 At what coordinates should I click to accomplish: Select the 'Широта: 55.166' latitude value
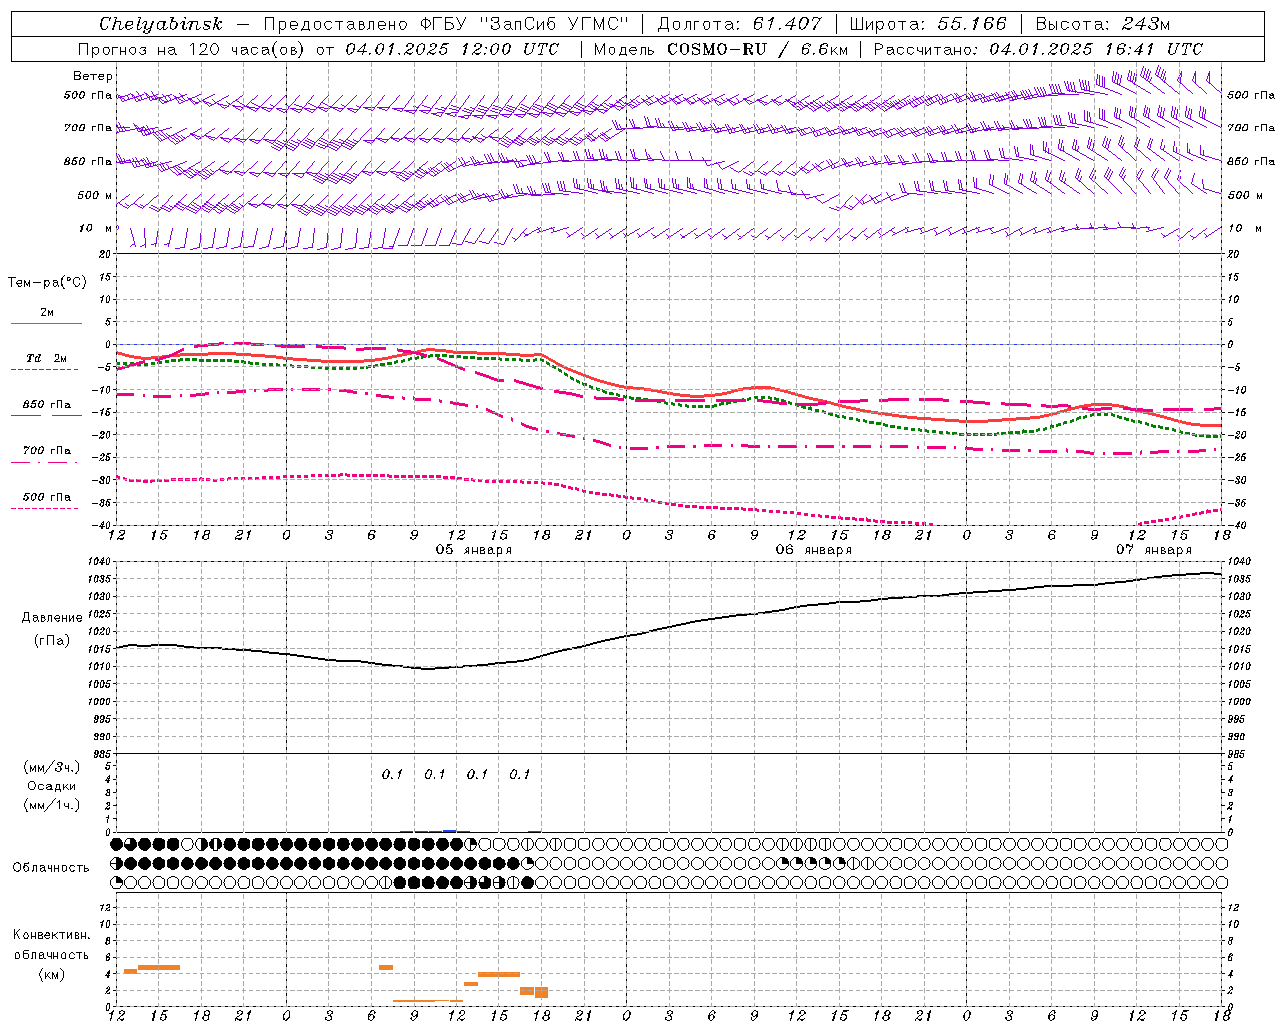click(x=927, y=24)
